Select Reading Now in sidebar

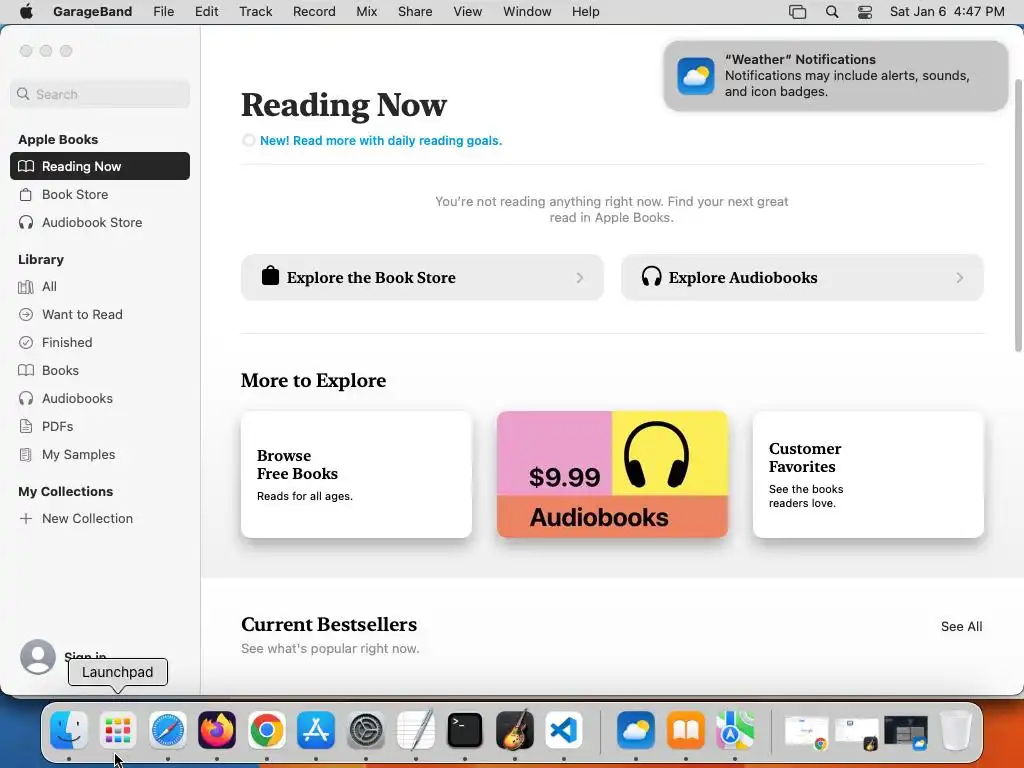pos(100,166)
